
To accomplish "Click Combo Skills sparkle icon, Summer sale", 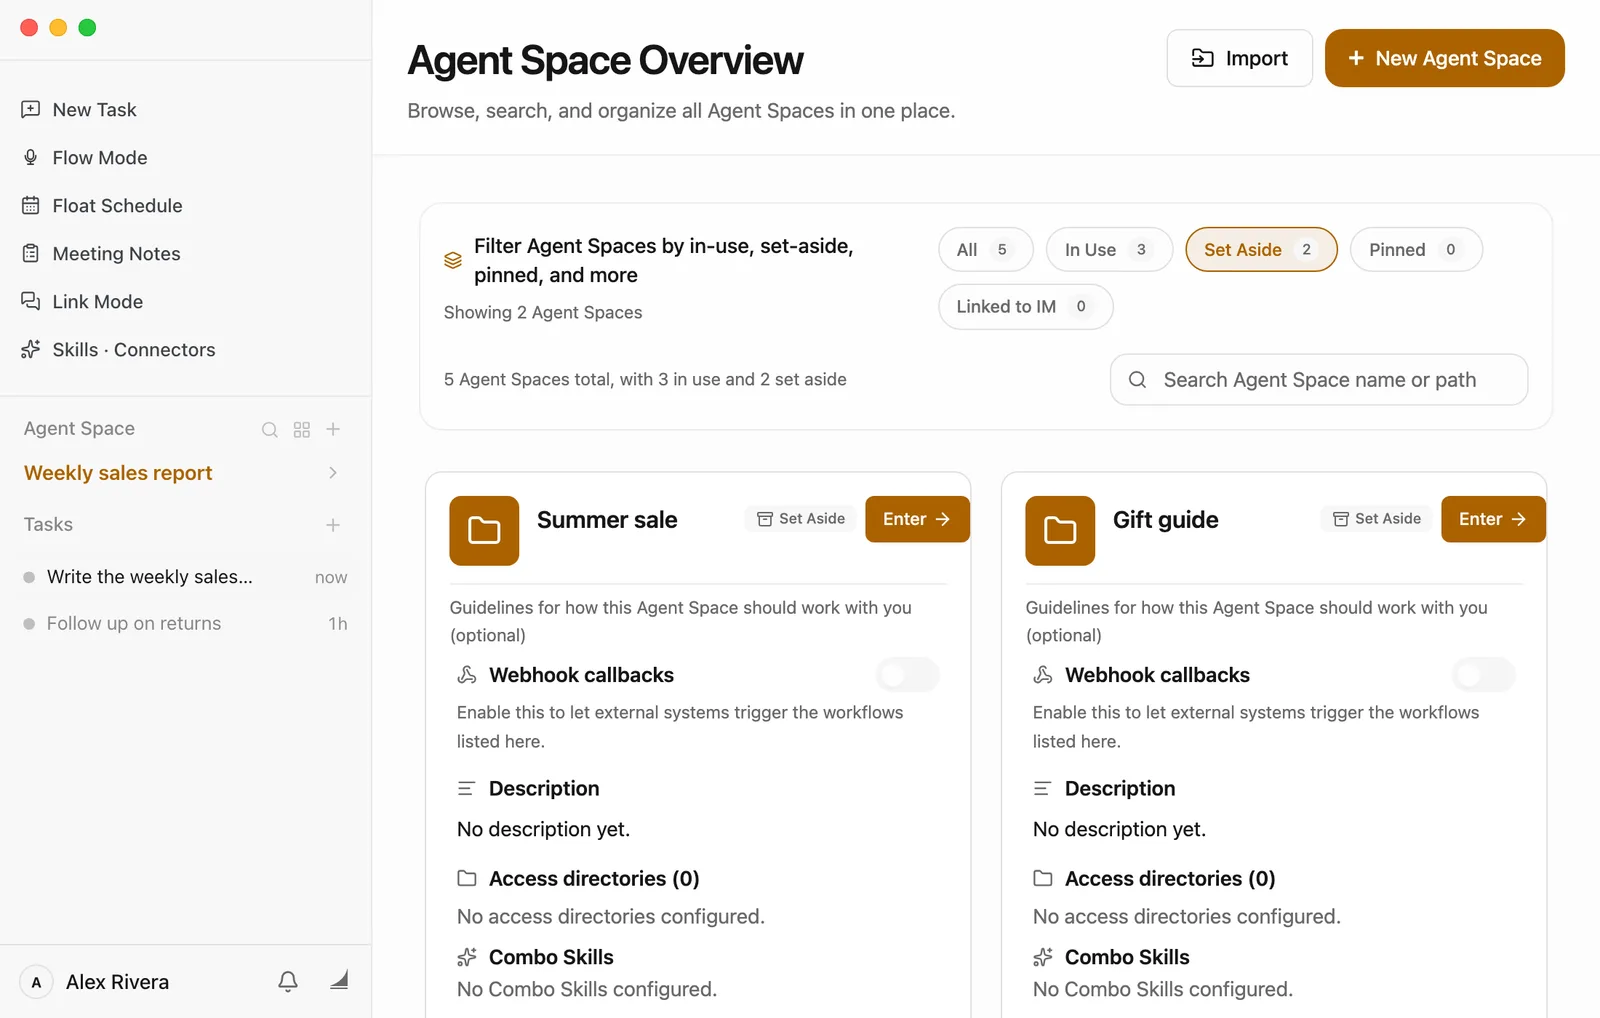I will click(467, 957).
